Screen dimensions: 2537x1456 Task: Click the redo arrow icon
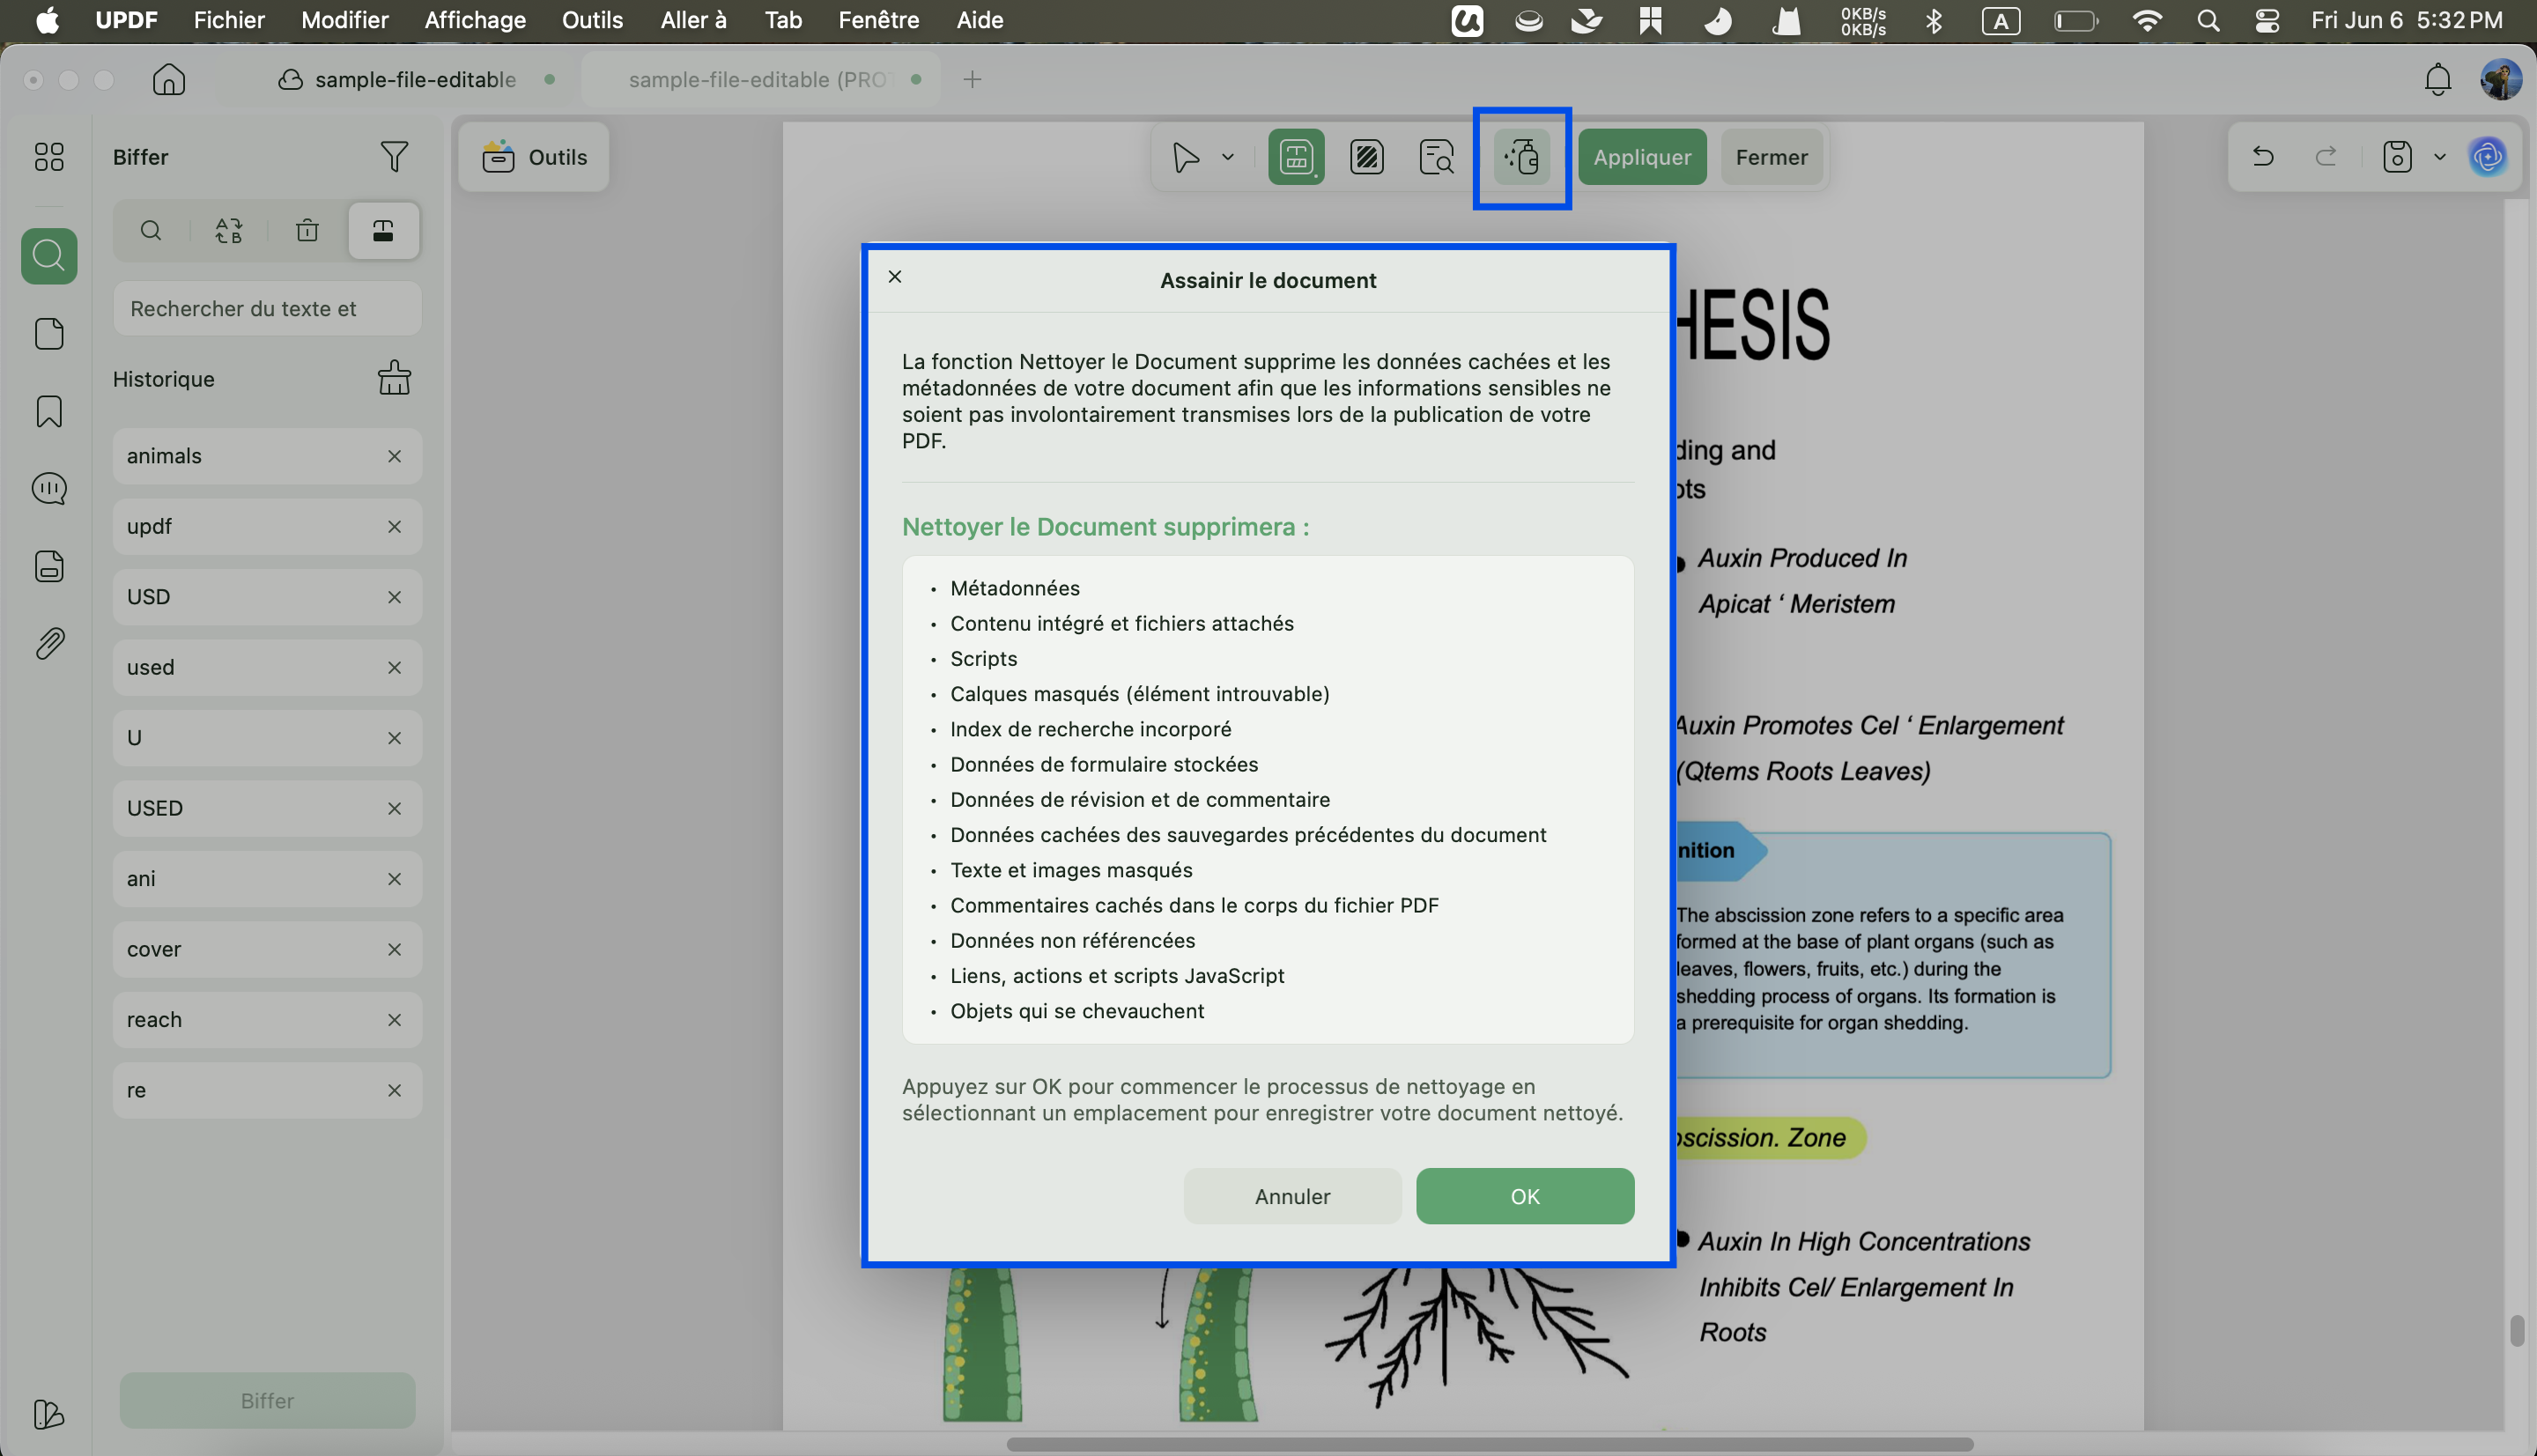point(2326,157)
